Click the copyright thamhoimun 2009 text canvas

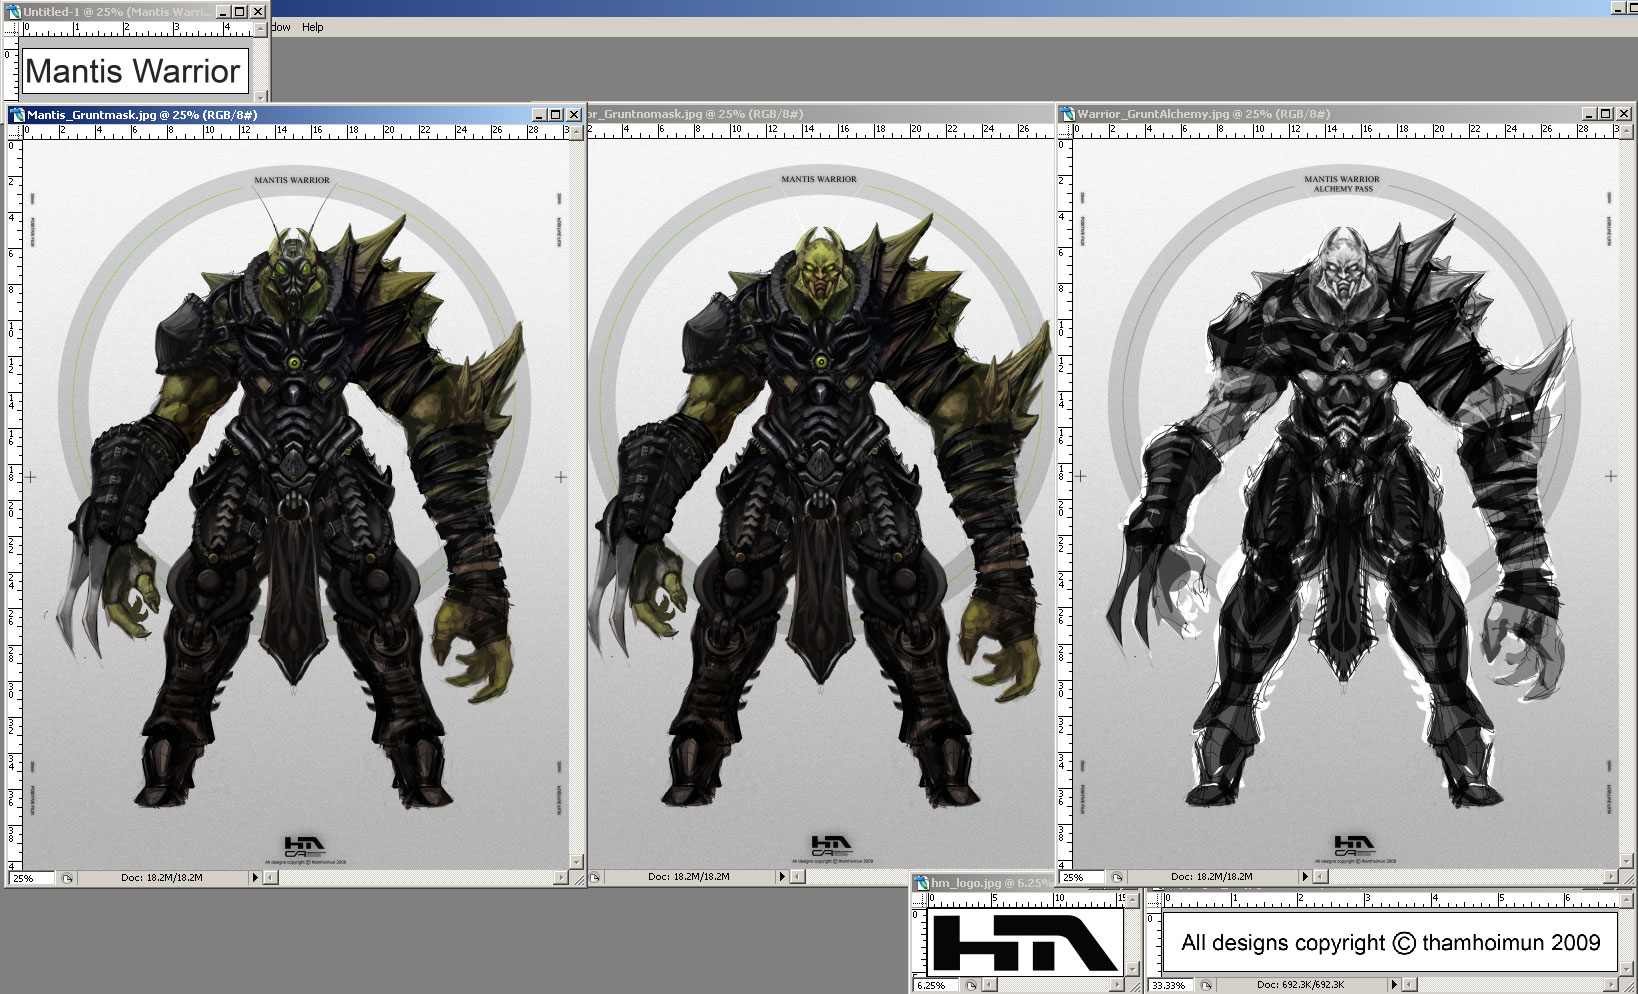(1390, 942)
